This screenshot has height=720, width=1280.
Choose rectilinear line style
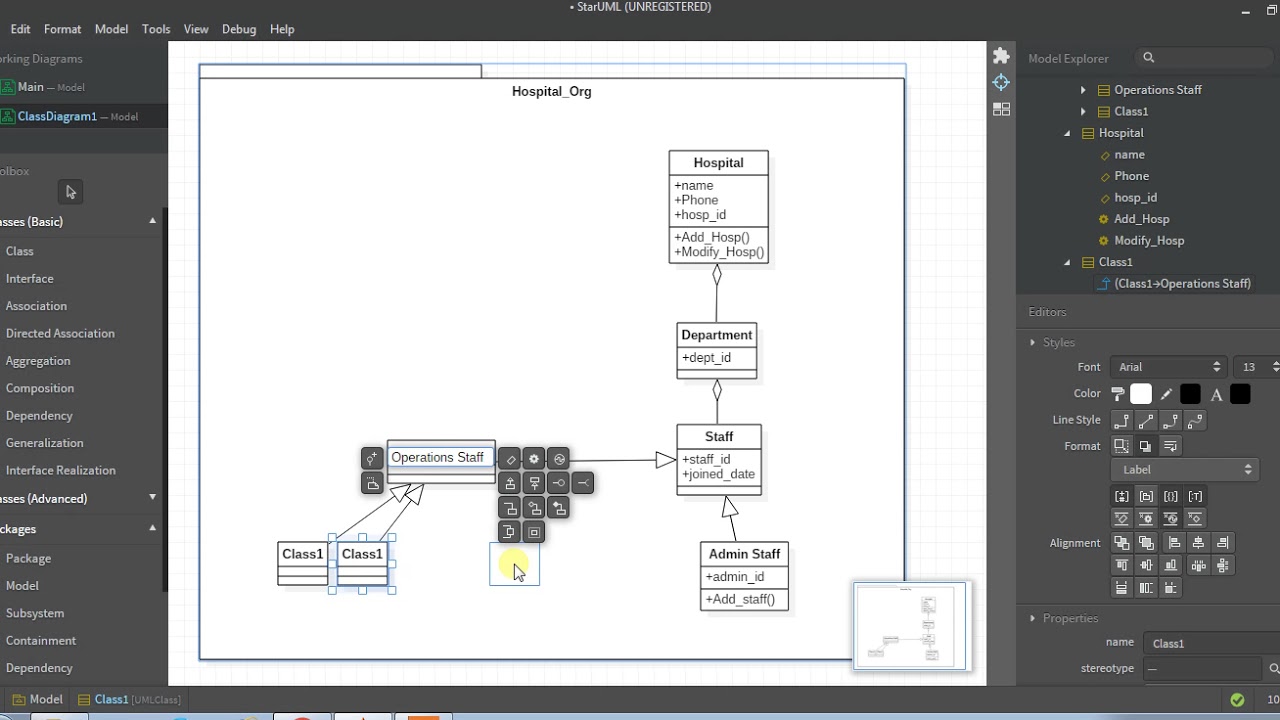(1122, 420)
